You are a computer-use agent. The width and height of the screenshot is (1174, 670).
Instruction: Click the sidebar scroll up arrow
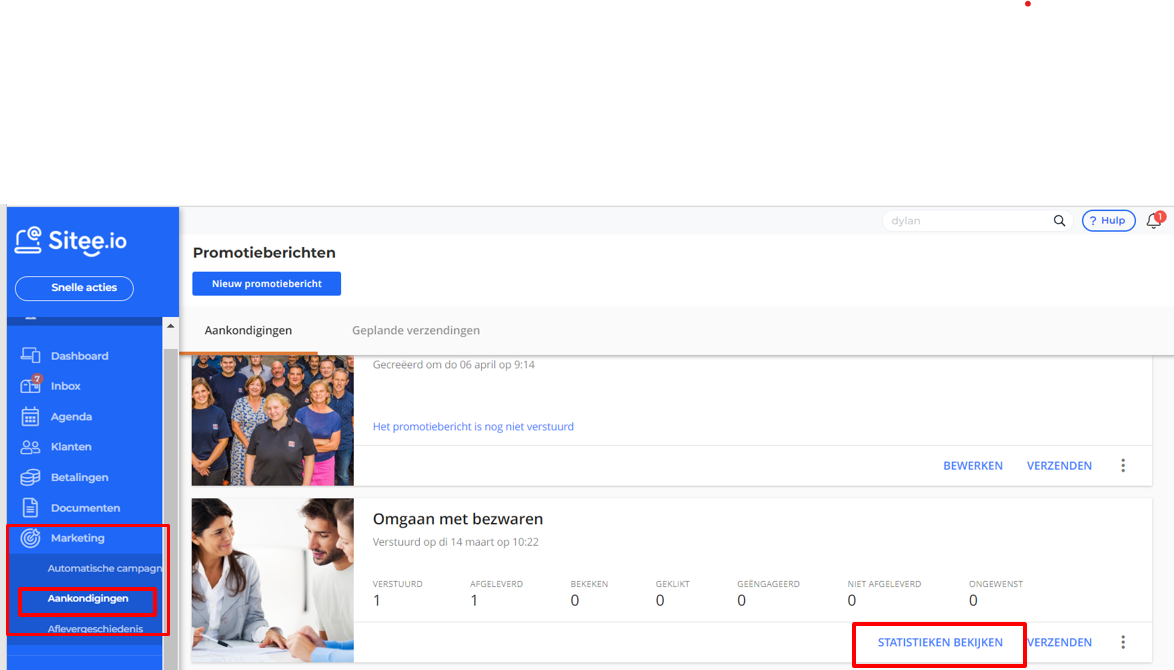171,326
